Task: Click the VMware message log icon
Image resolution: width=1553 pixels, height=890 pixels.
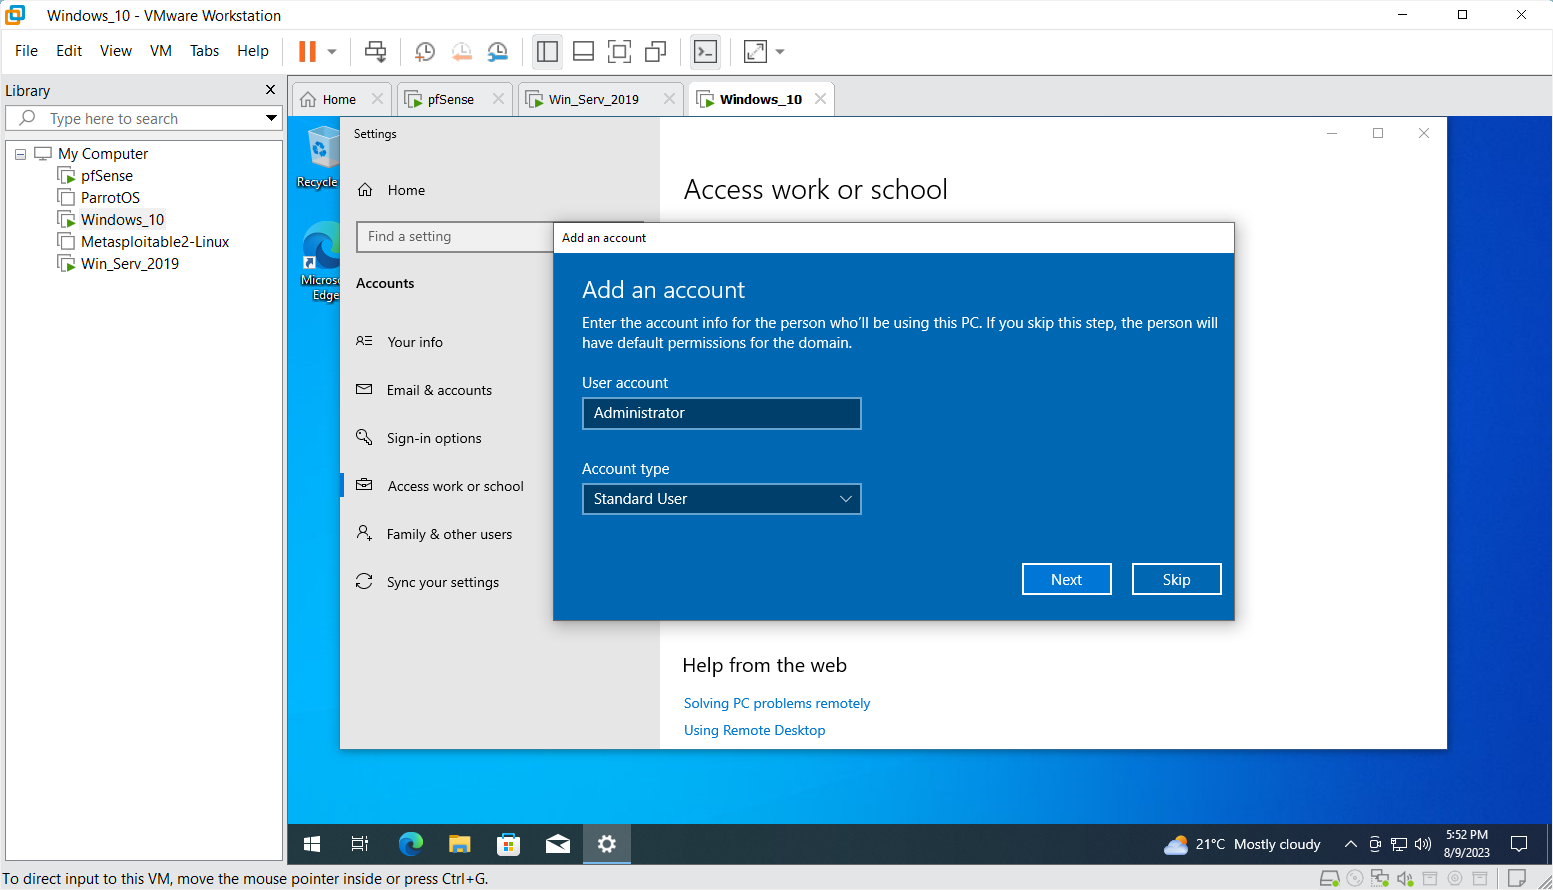Action: point(1517,878)
